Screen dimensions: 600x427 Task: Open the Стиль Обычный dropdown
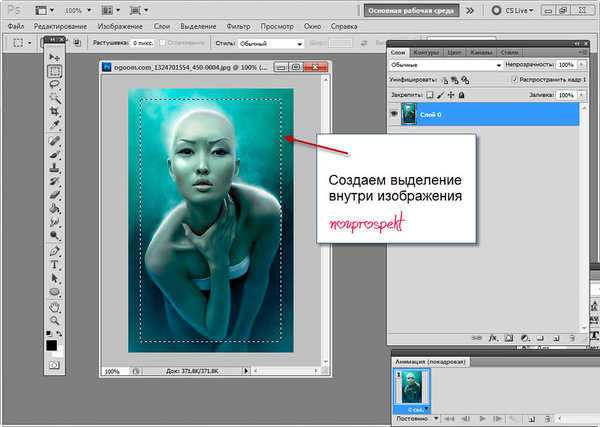click(271, 44)
